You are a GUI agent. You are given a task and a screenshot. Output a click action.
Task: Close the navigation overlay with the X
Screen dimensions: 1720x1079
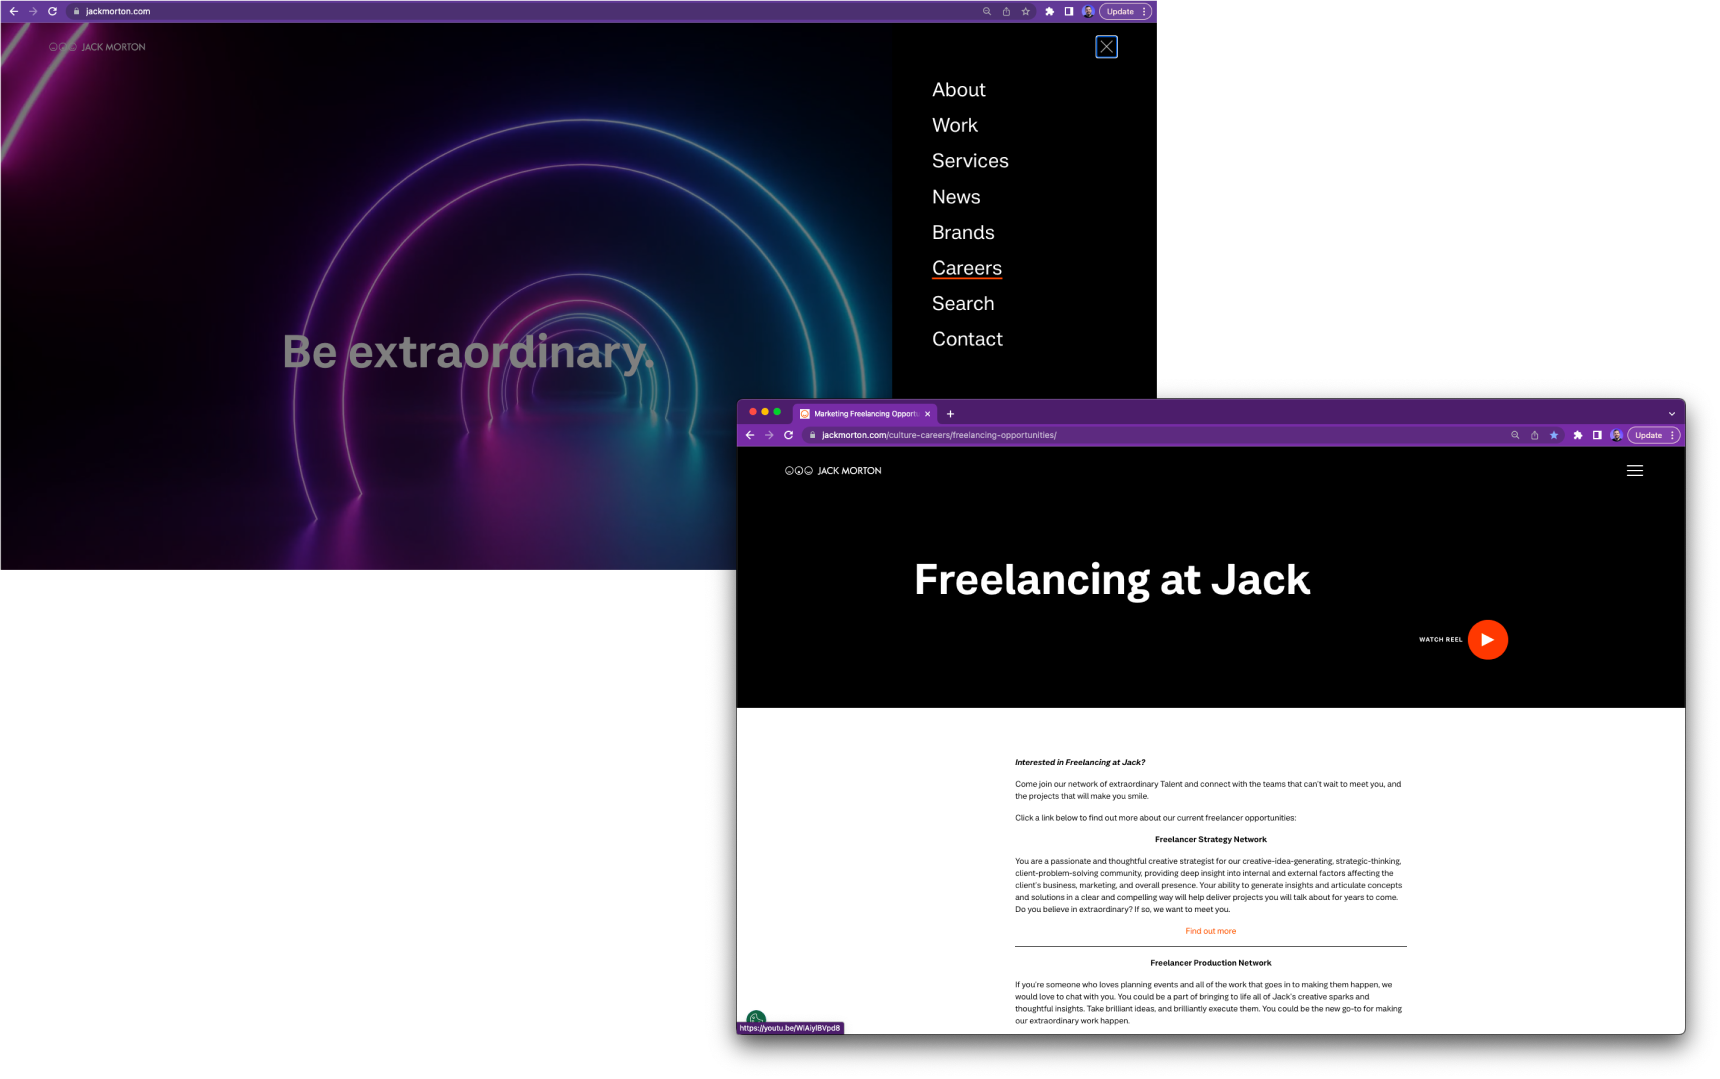click(x=1107, y=47)
